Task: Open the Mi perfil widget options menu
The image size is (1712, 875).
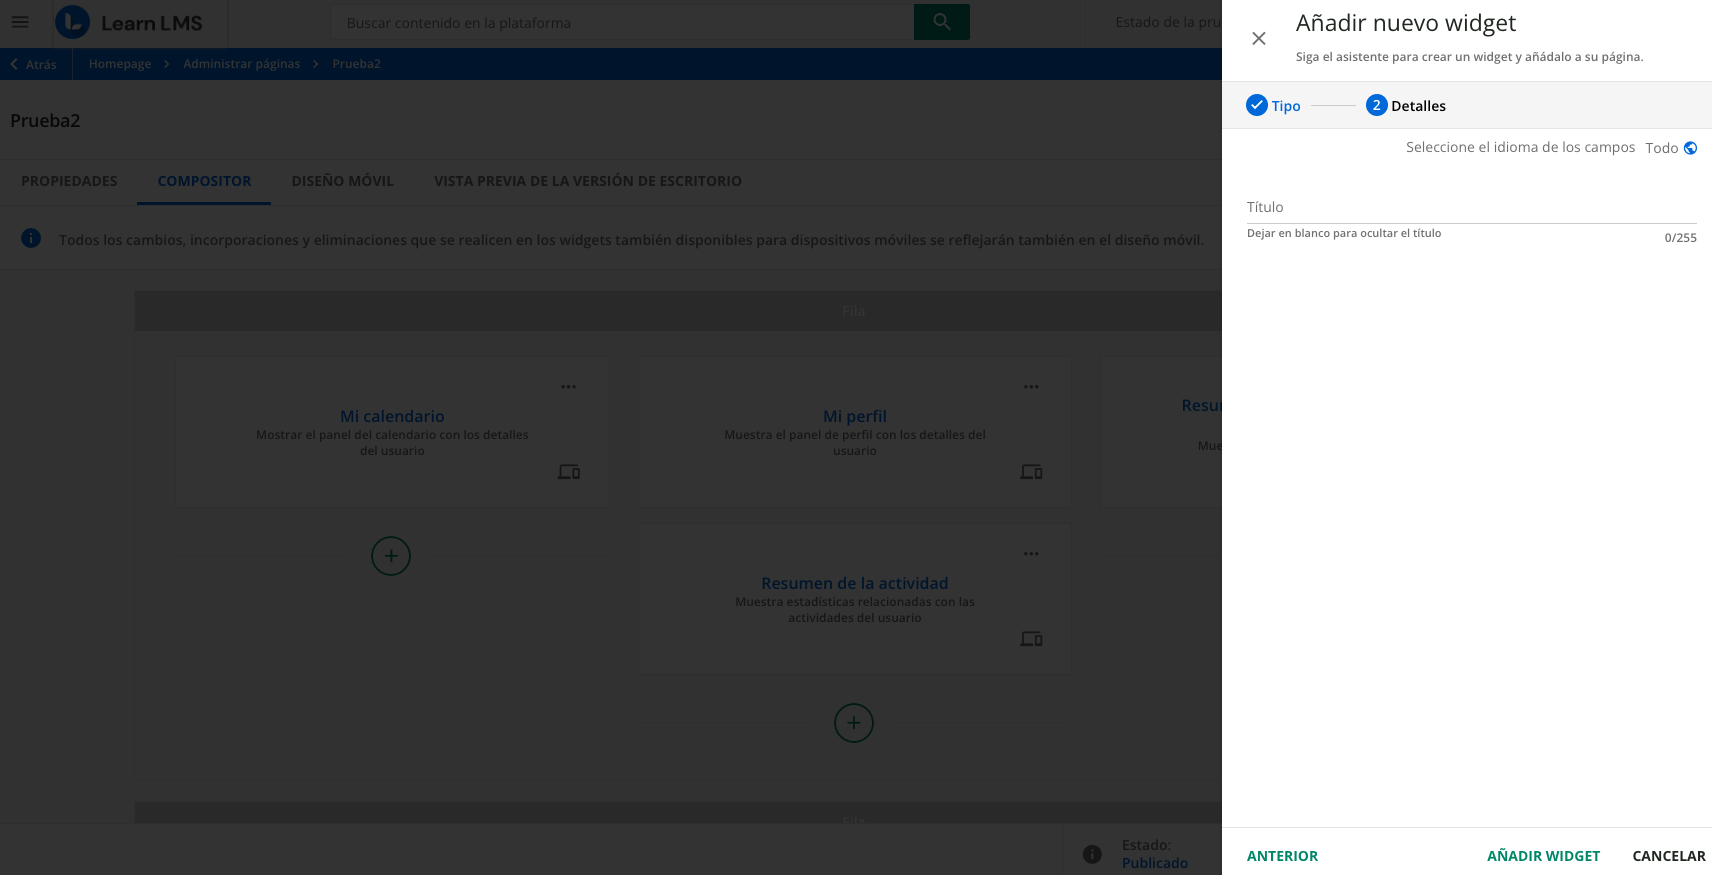Action: click(x=1031, y=387)
